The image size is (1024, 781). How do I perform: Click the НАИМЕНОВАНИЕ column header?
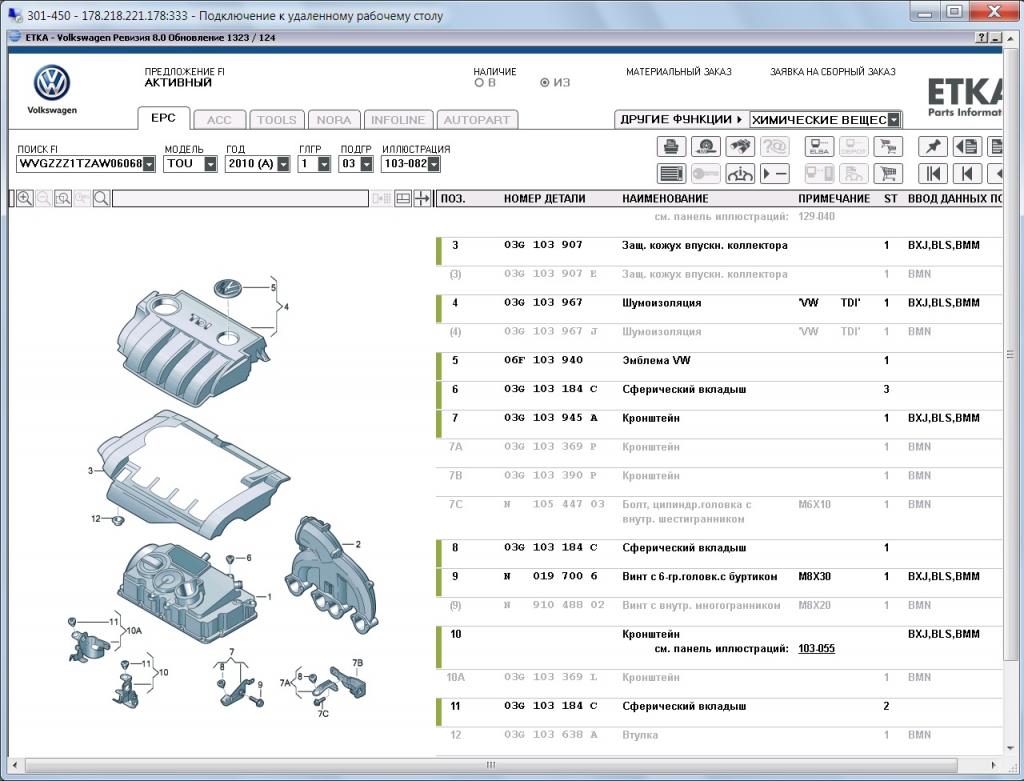[665, 199]
